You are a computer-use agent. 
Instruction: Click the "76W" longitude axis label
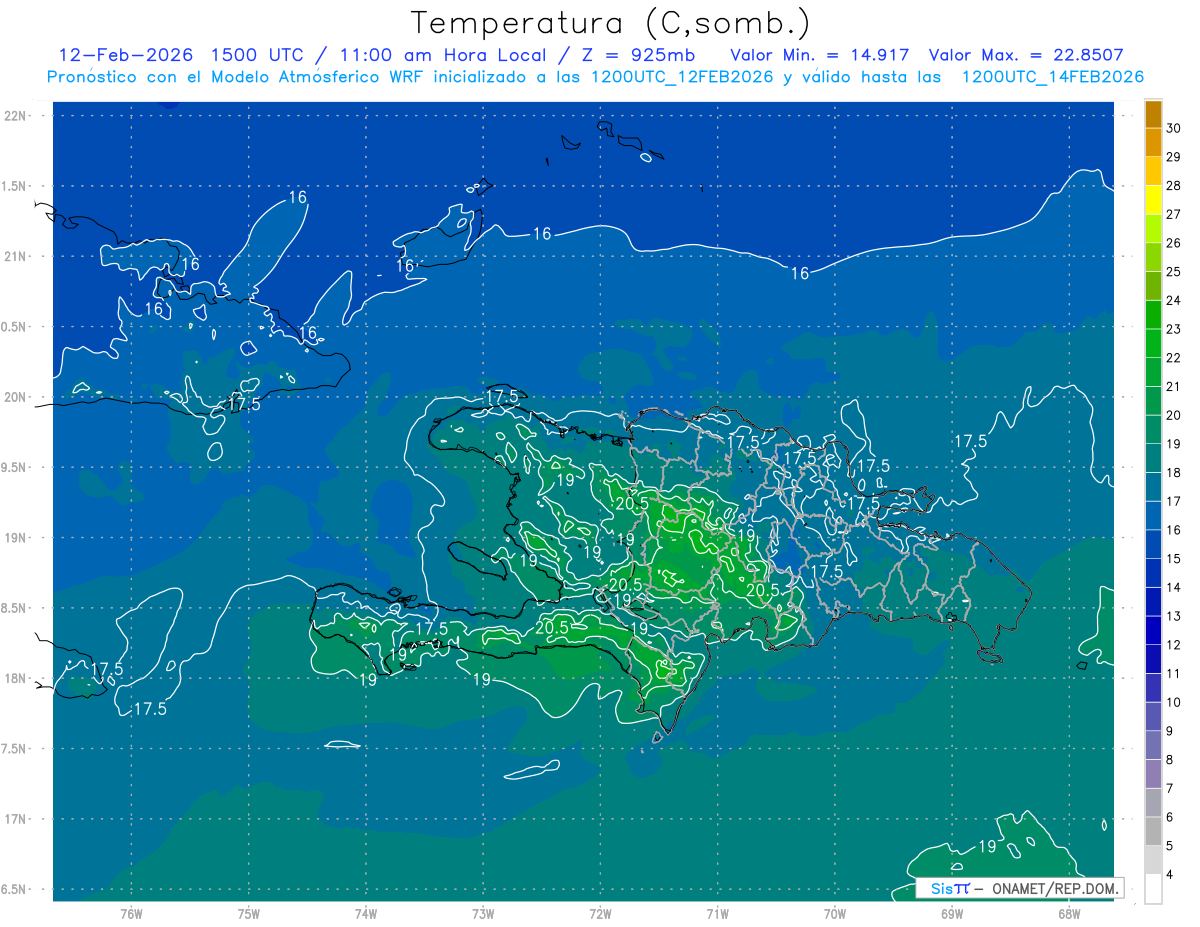coord(131,914)
